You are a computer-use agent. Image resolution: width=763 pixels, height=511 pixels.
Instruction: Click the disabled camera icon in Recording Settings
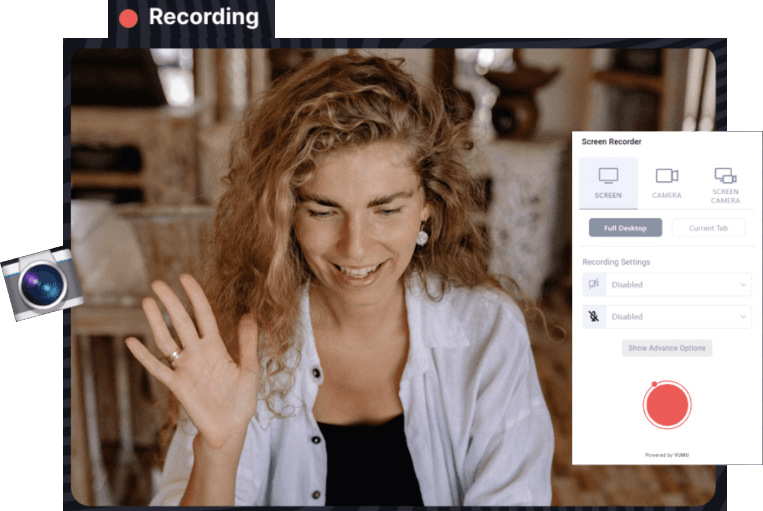[594, 284]
